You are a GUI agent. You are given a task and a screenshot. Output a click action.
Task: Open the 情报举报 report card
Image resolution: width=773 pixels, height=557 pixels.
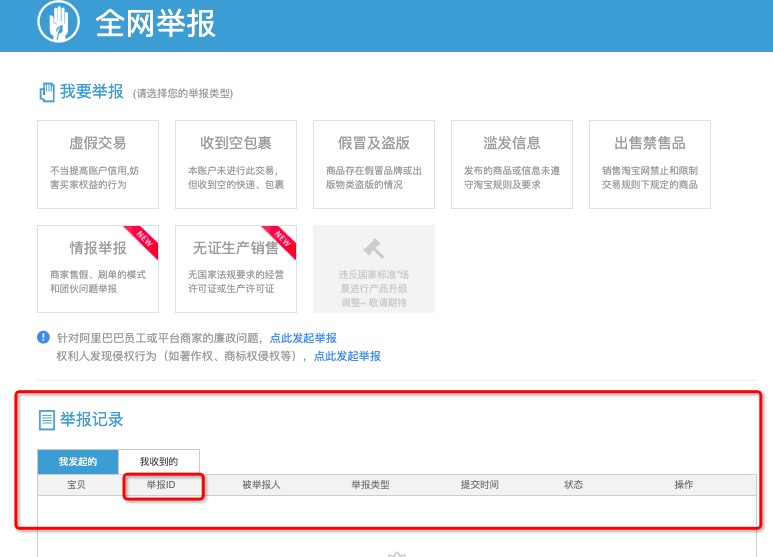click(x=98, y=269)
